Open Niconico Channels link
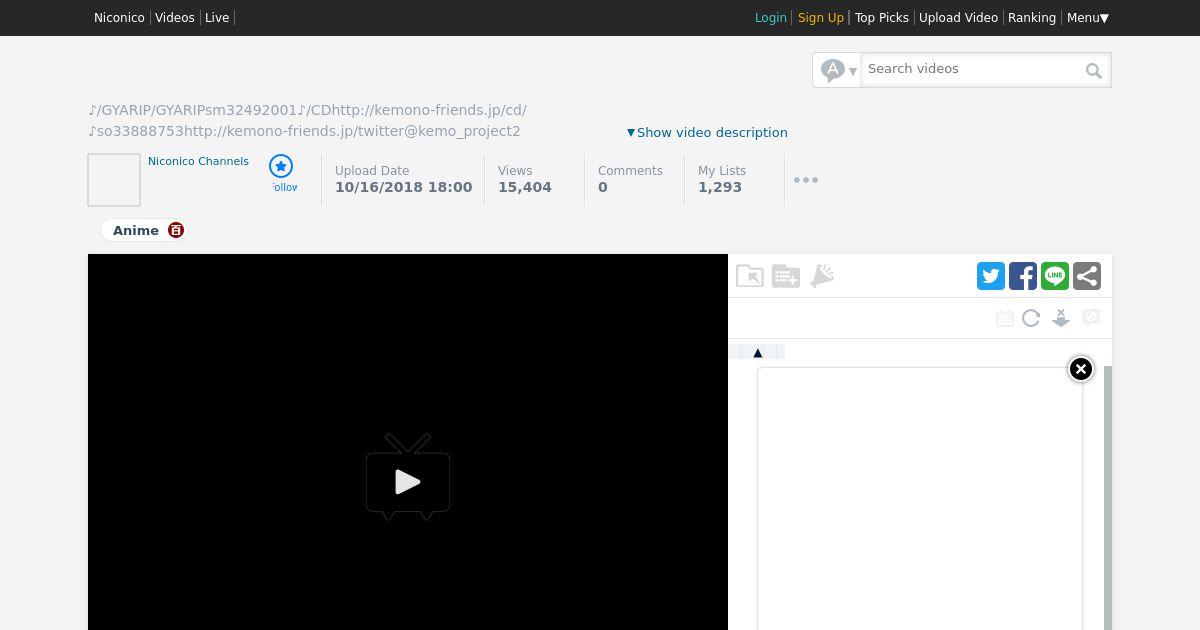This screenshot has height=630, width=1200. (198, 161)
